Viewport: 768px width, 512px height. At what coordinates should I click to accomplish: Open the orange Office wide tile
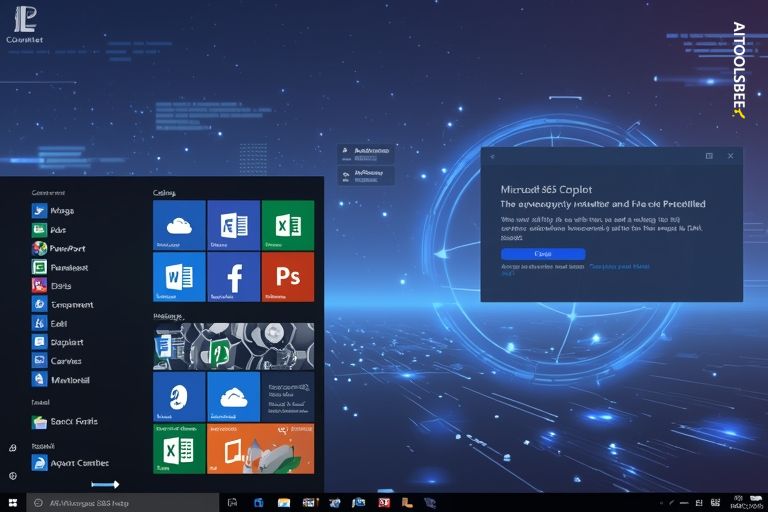(261, 449)
